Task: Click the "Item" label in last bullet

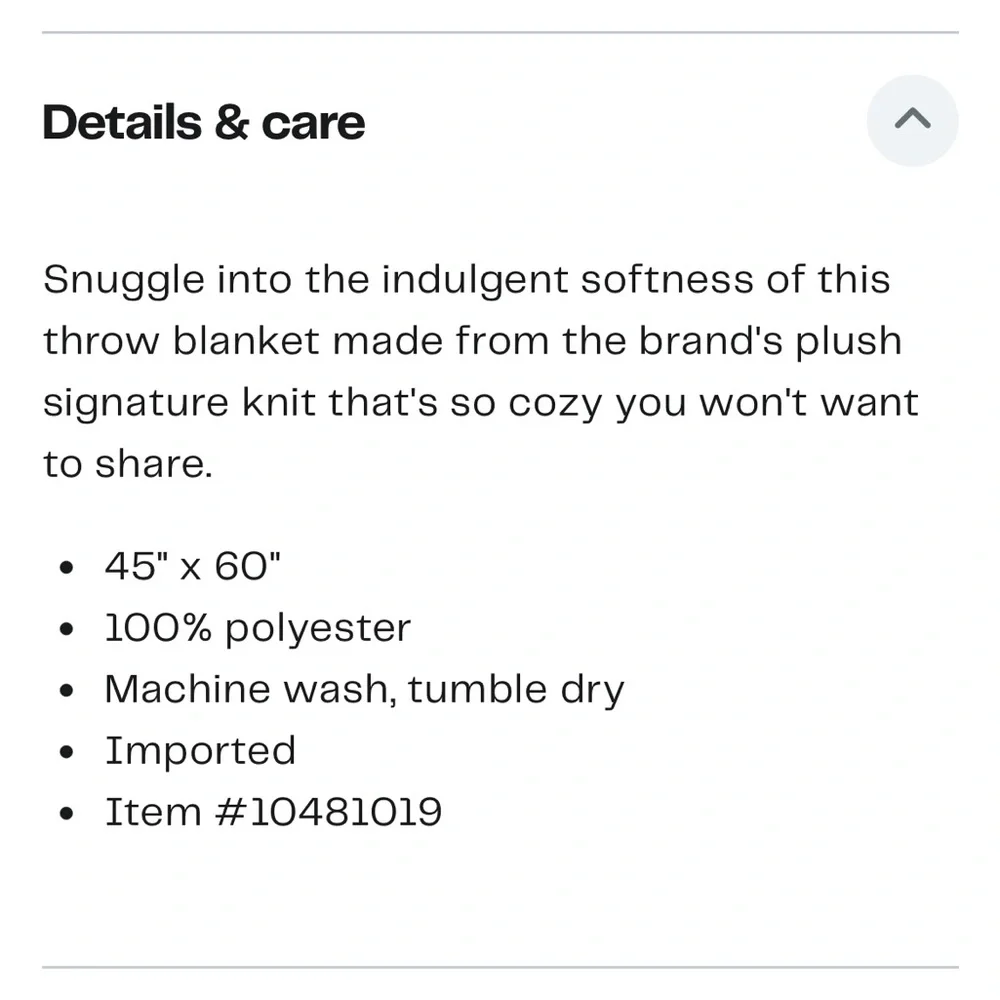Action: pyautogui.click(x=140, y=812)
